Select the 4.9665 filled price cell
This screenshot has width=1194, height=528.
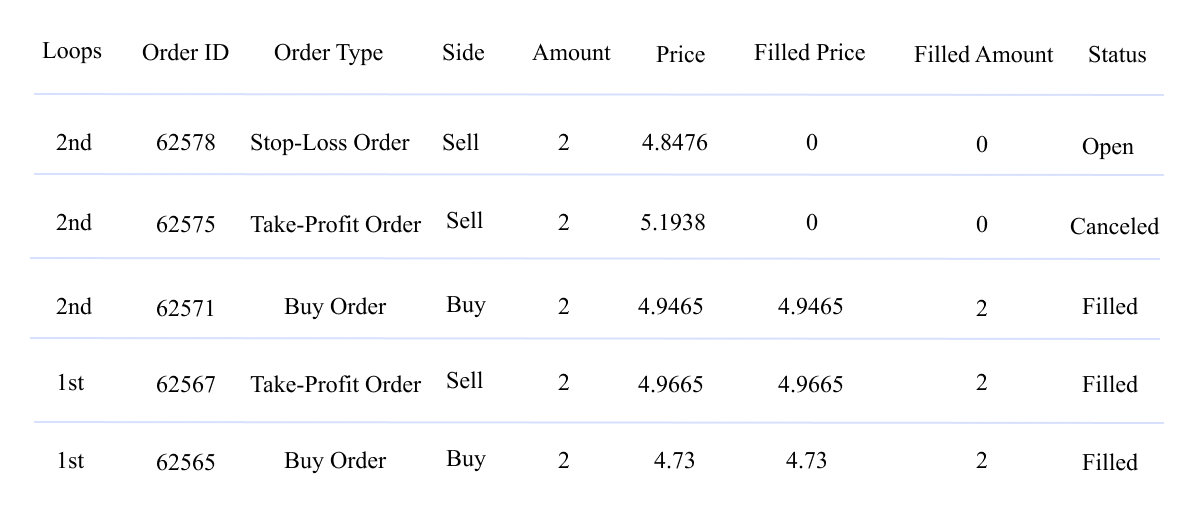coord(810,384)
